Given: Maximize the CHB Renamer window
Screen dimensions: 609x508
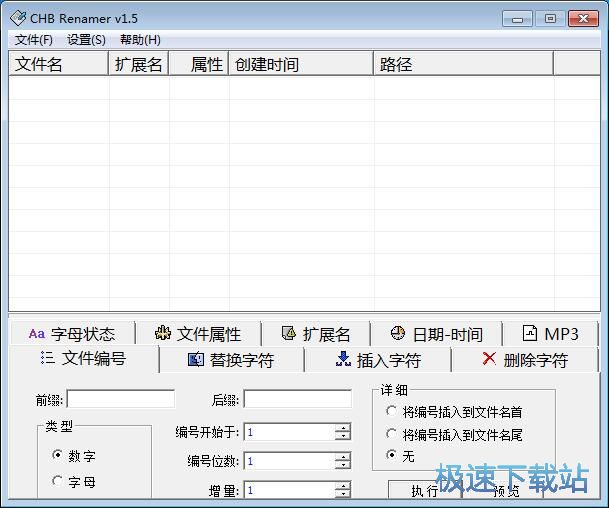Looking at the screenshot, I should 550,19.
